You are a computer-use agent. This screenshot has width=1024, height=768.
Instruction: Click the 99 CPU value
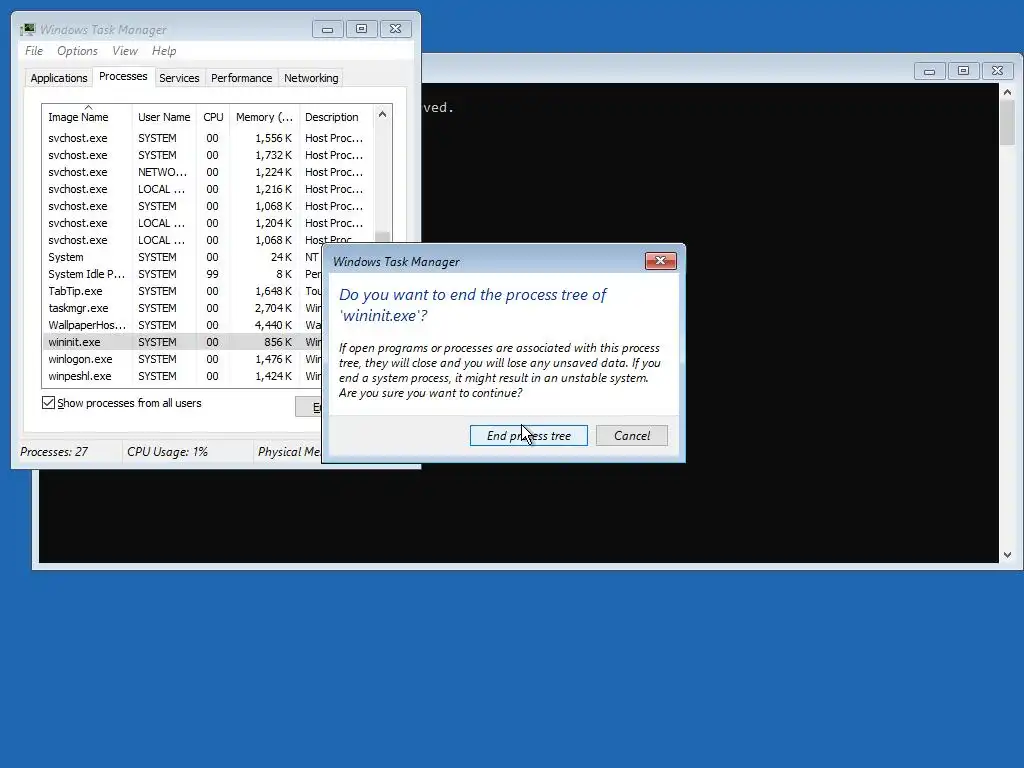(212, 274)
